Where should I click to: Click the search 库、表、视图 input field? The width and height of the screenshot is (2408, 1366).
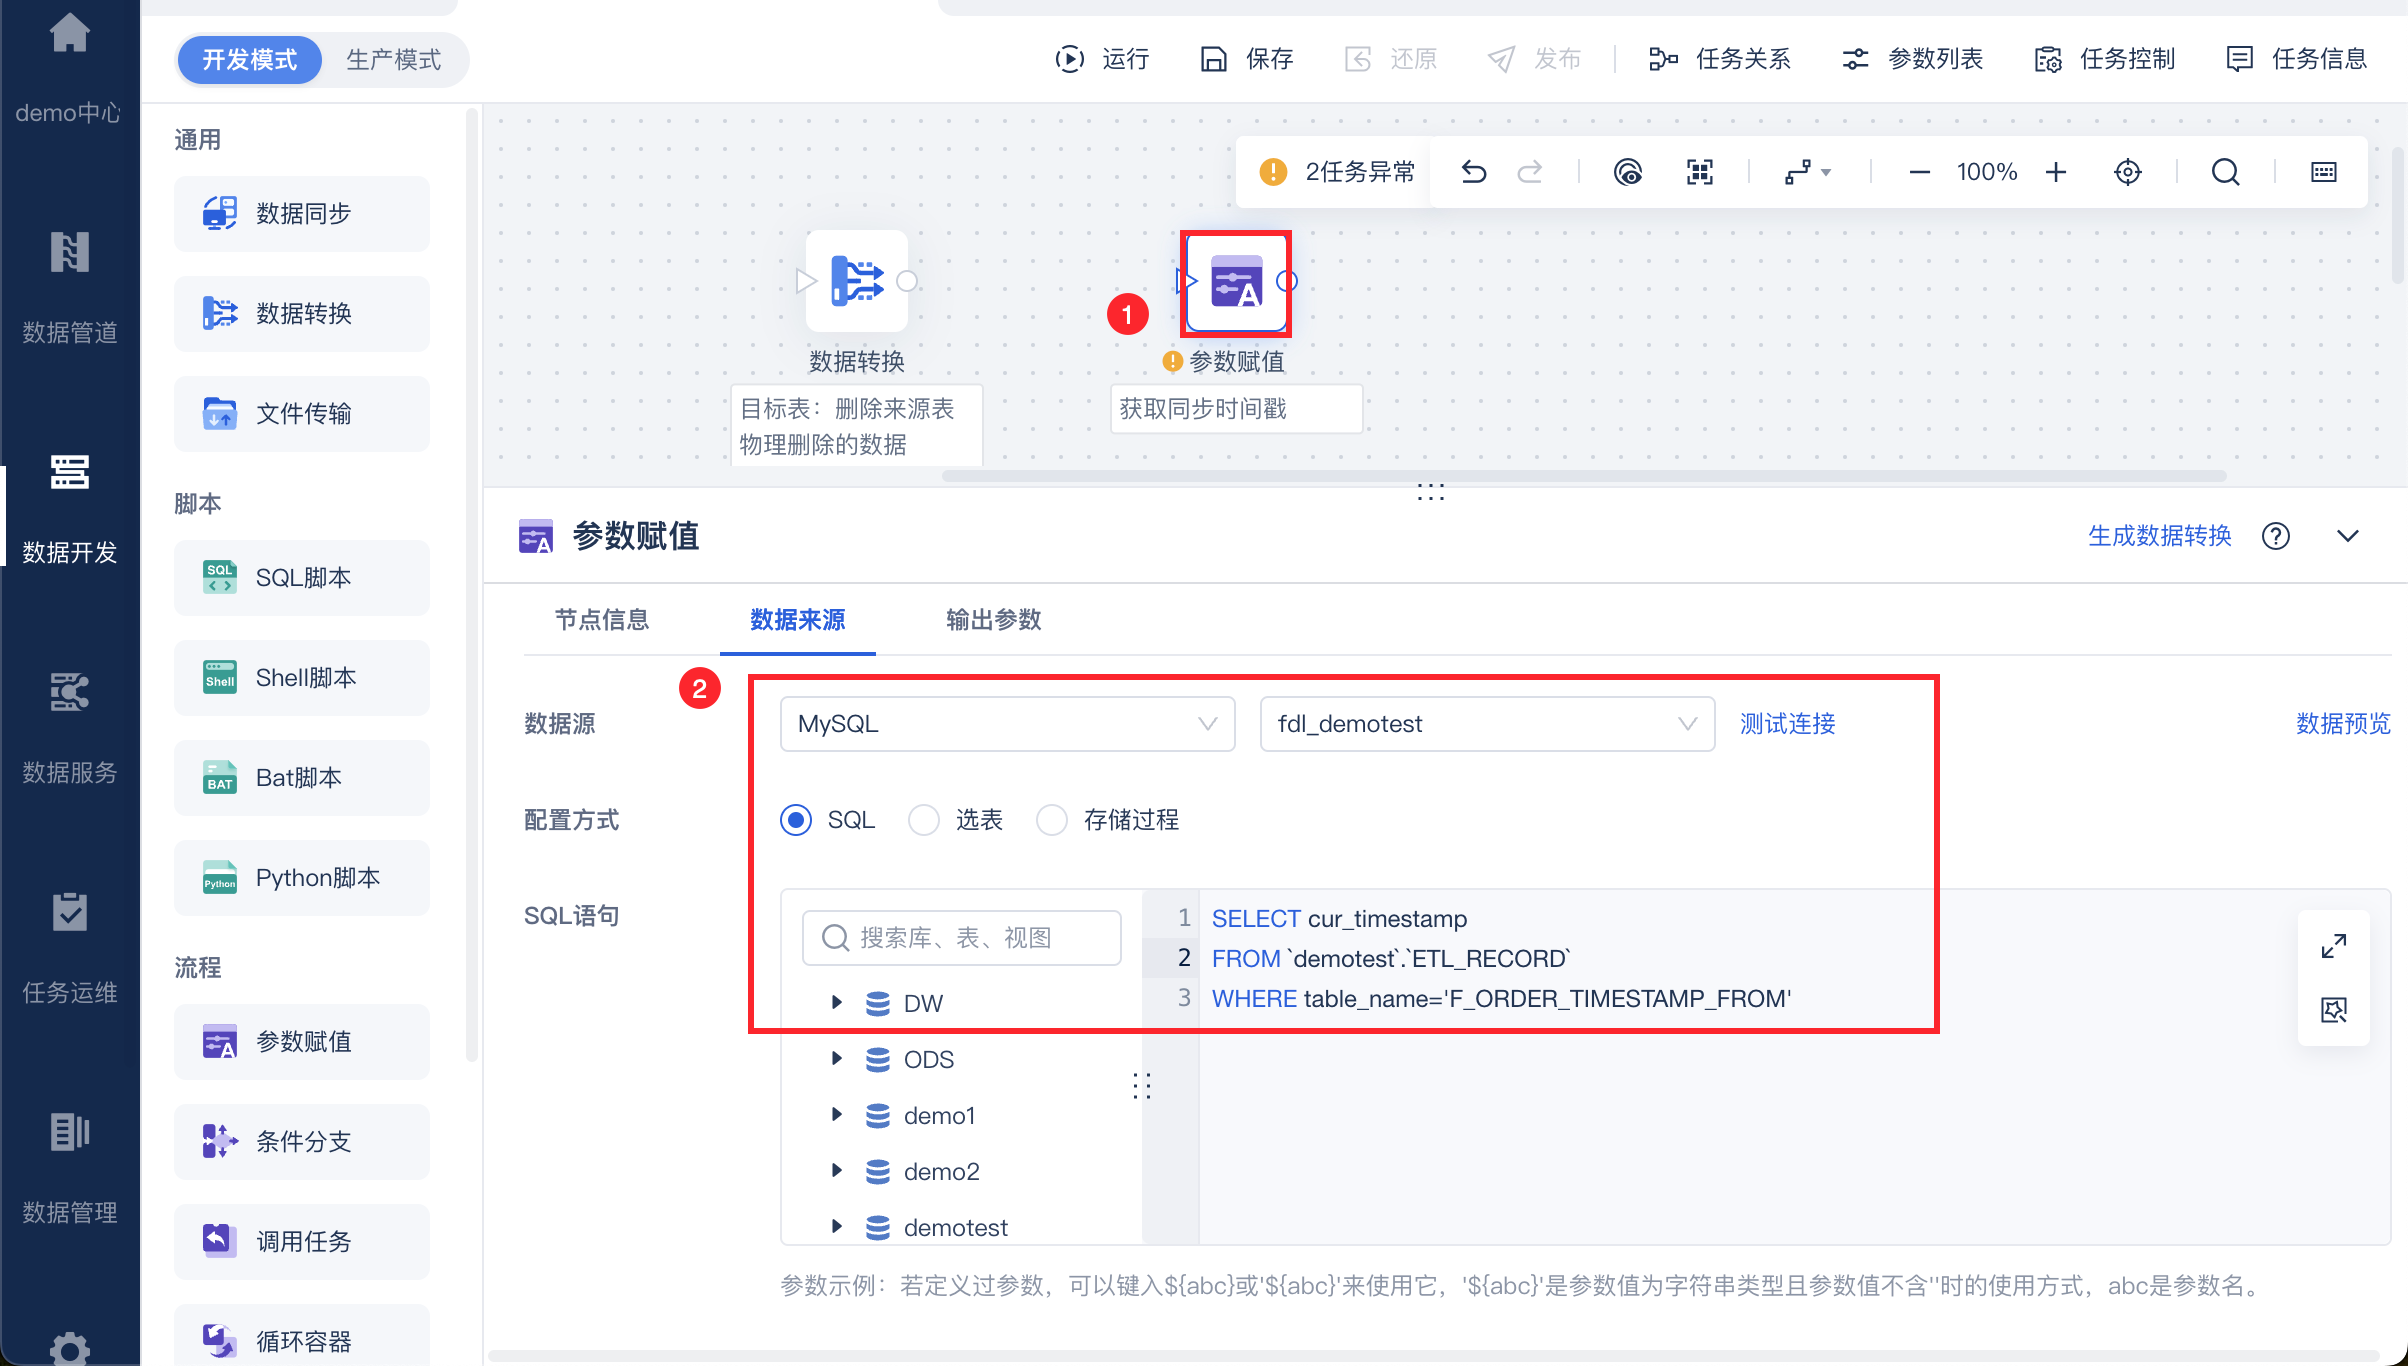(962, 937)
